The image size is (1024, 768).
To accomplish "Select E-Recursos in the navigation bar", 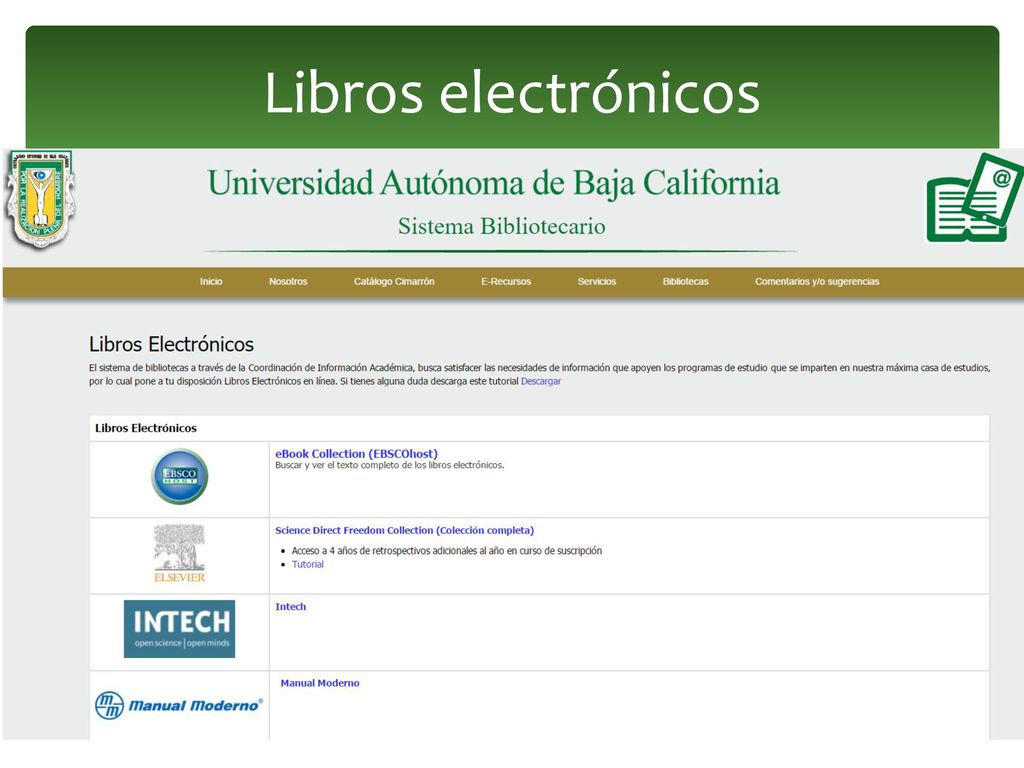I will pos(506,281).
